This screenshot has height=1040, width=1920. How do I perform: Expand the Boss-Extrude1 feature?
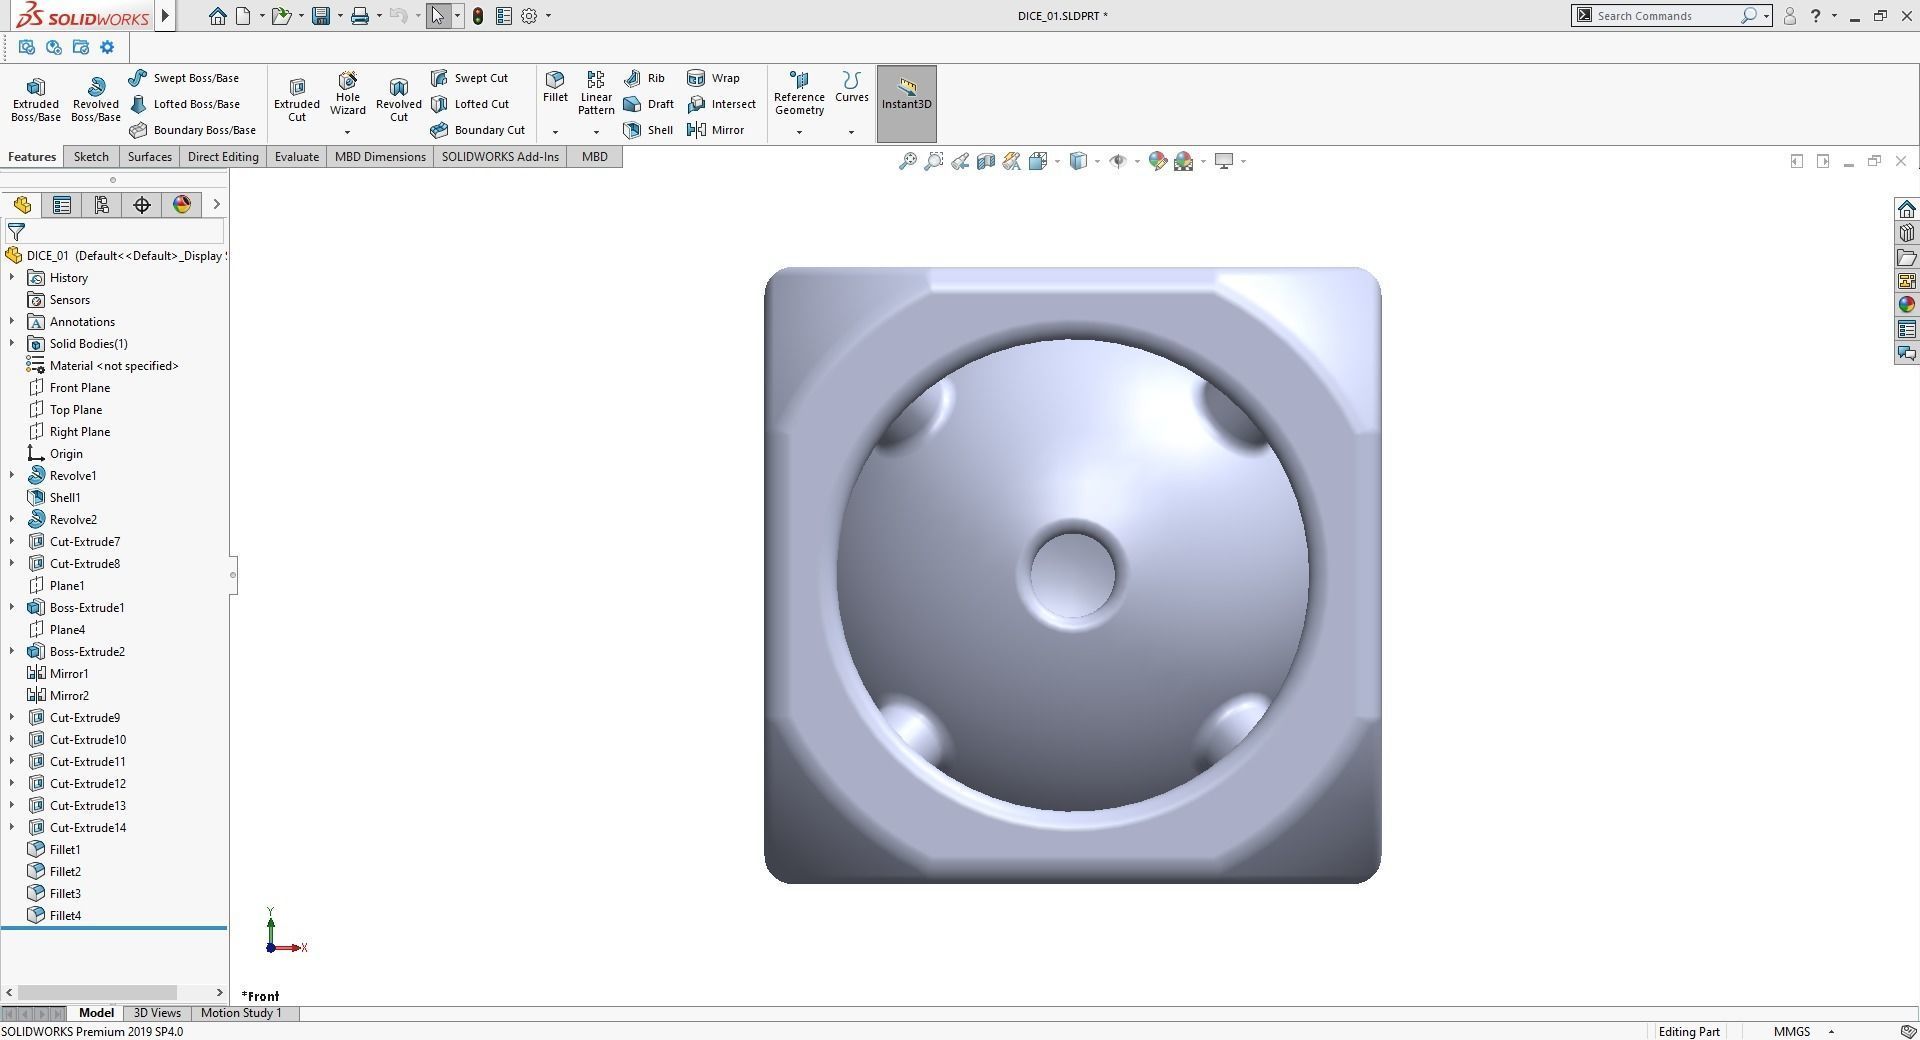pyautogui.click(x=12, y=608)
